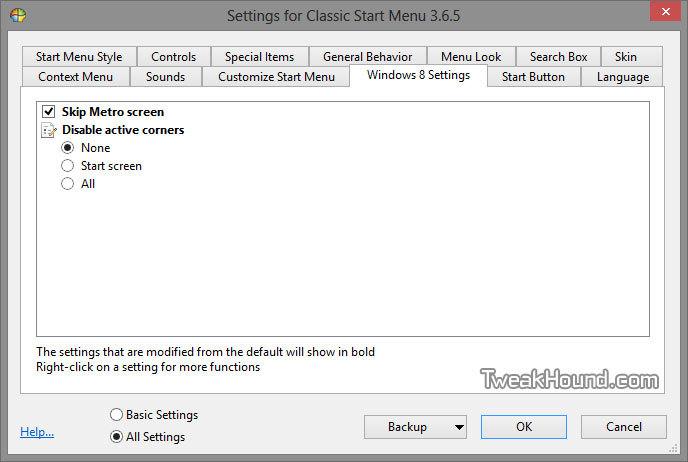Switch to Basic Settings mode

116,415
